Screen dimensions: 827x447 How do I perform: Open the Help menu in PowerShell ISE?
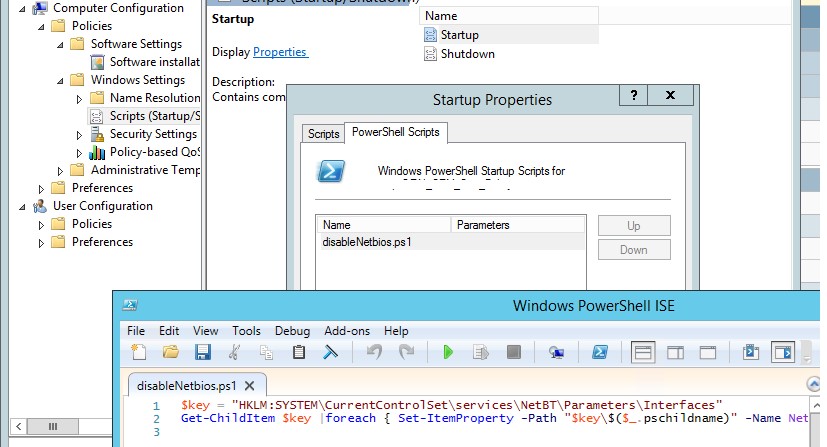[396, 331]
